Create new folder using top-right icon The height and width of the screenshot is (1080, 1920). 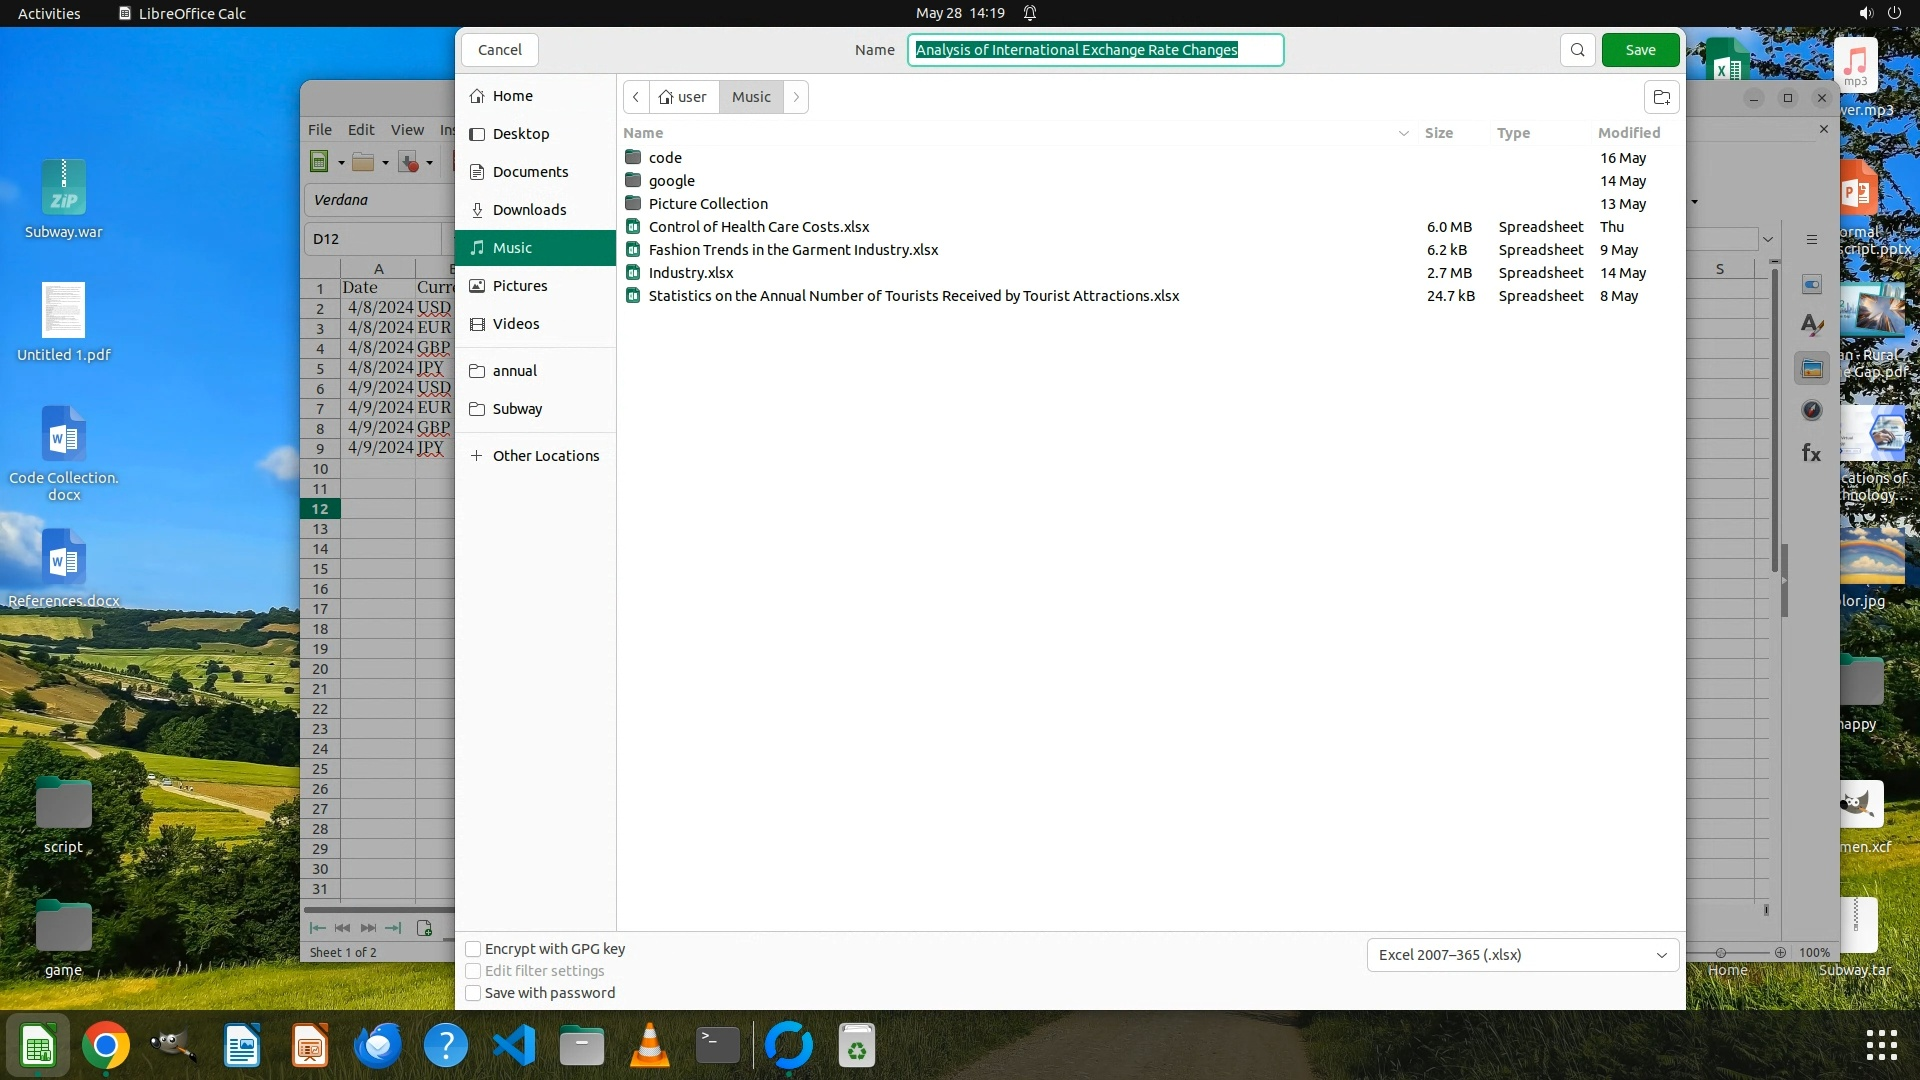[1661, 97]
